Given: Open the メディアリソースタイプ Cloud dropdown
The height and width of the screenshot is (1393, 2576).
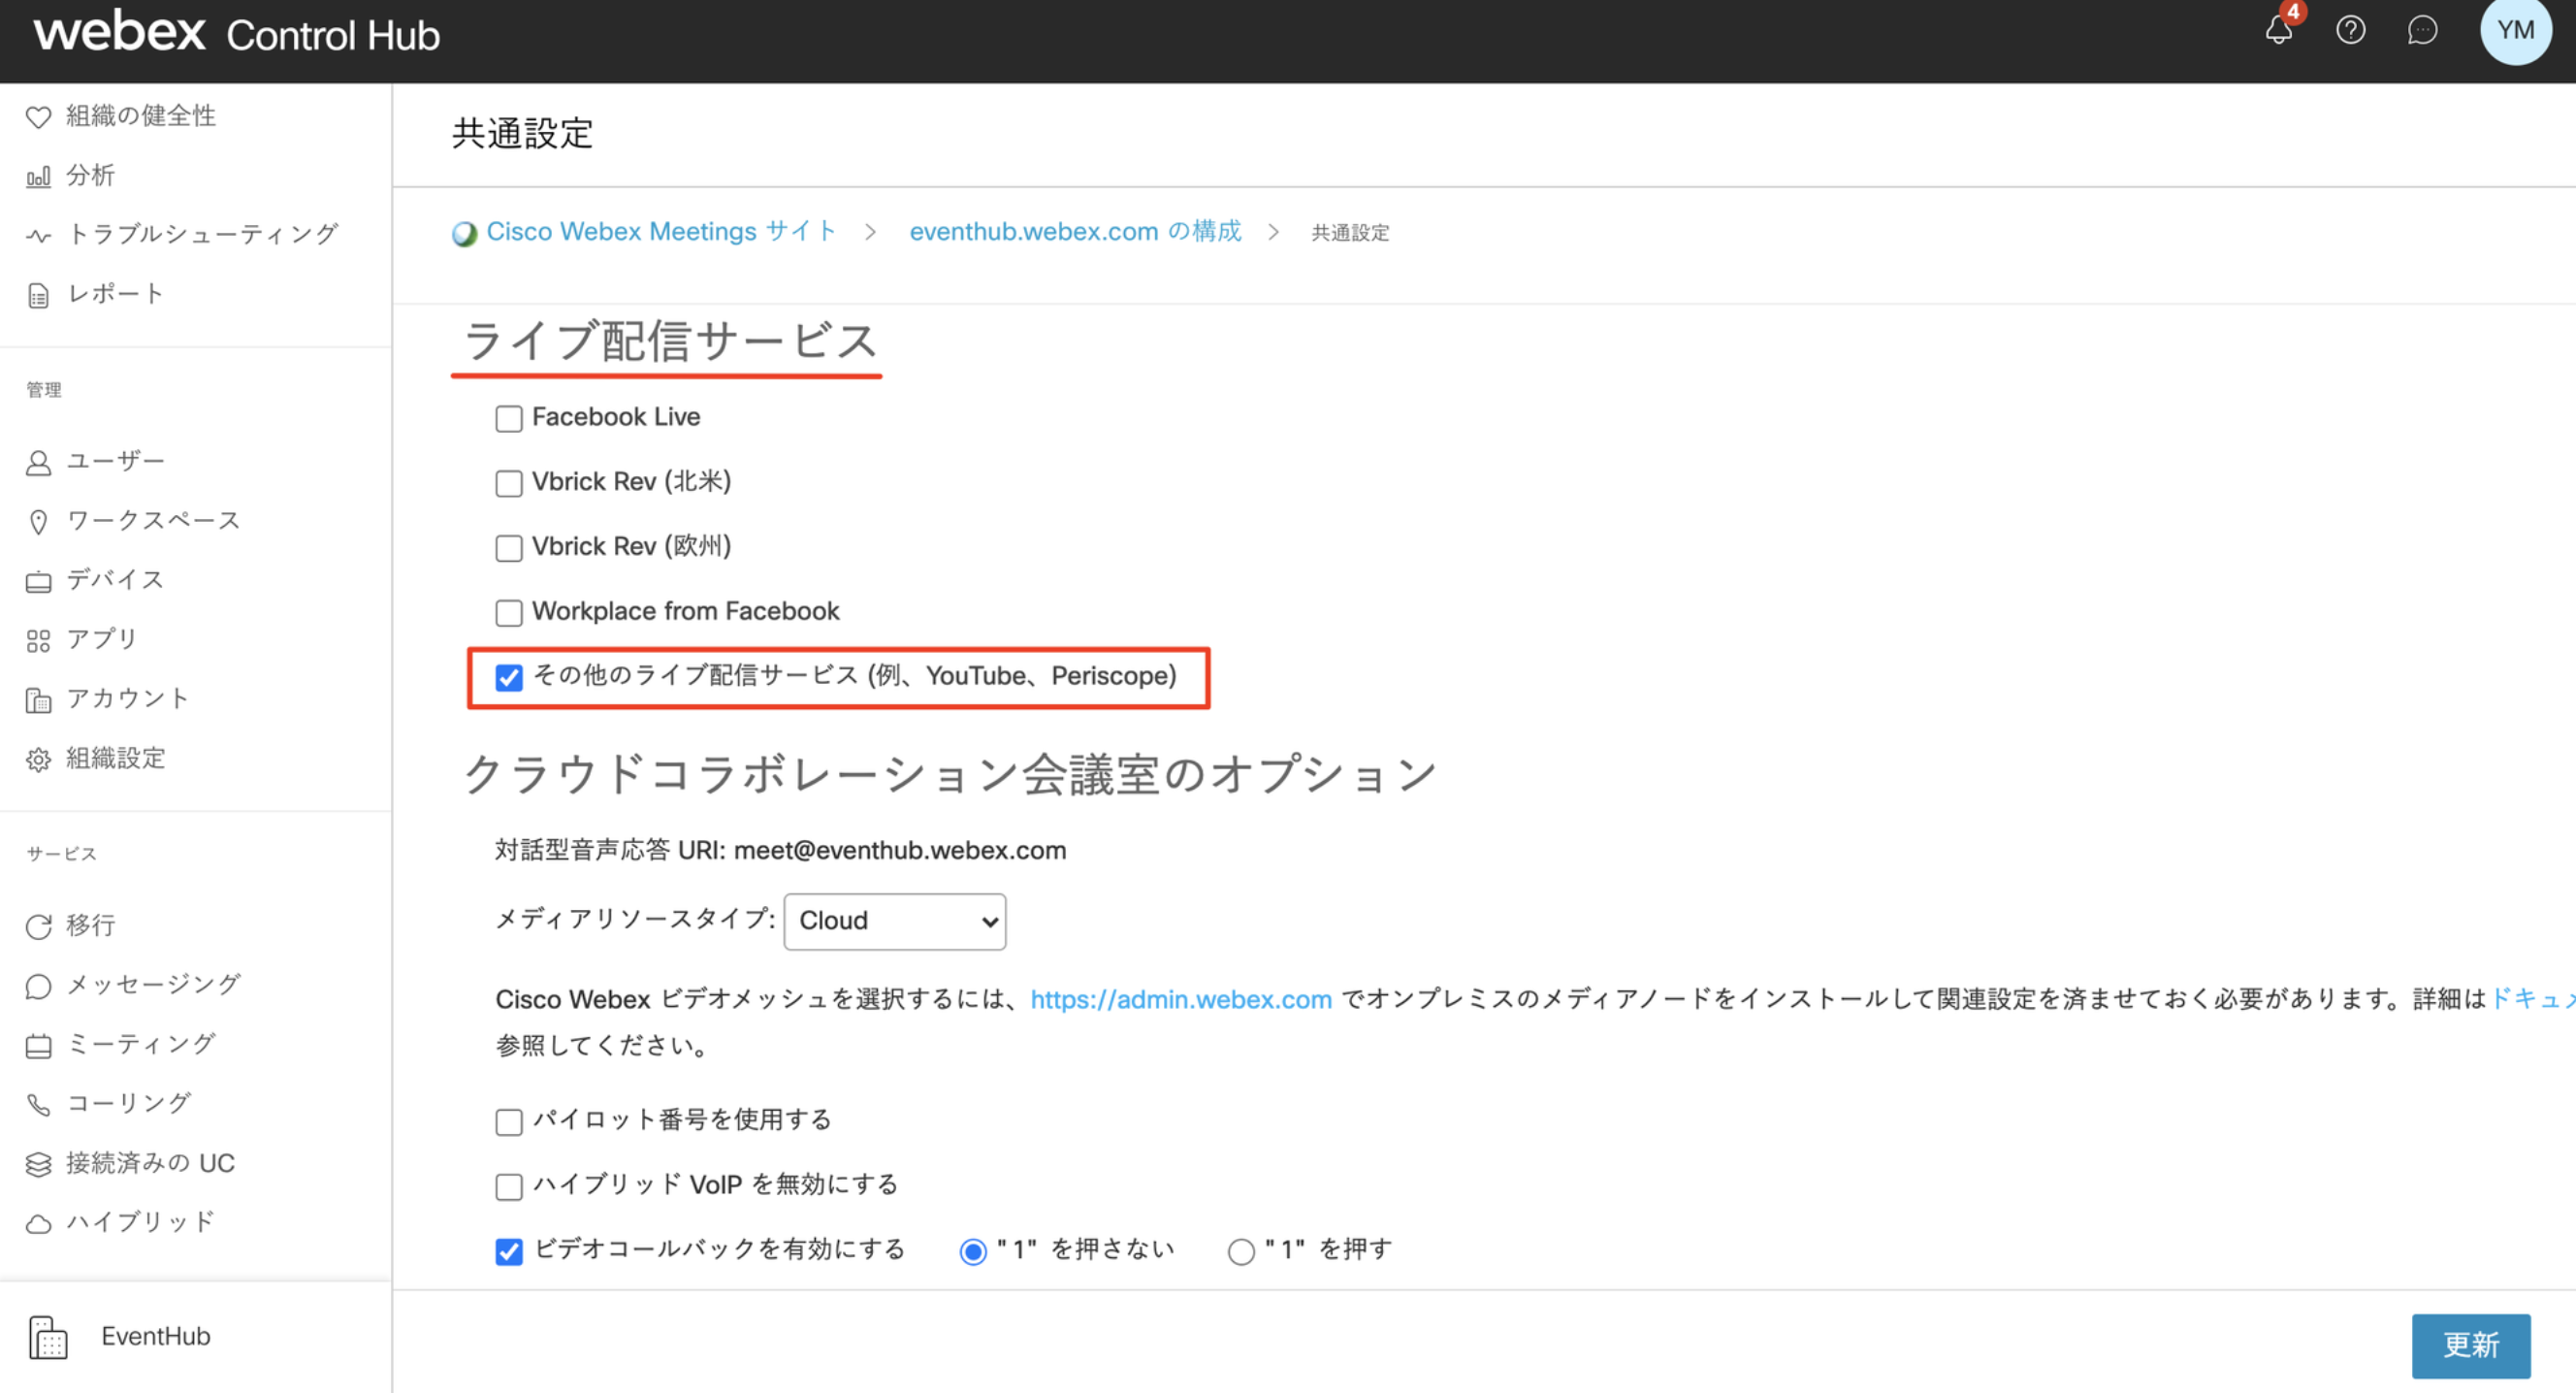Looking at the screenshot, I should coord(895,921).
